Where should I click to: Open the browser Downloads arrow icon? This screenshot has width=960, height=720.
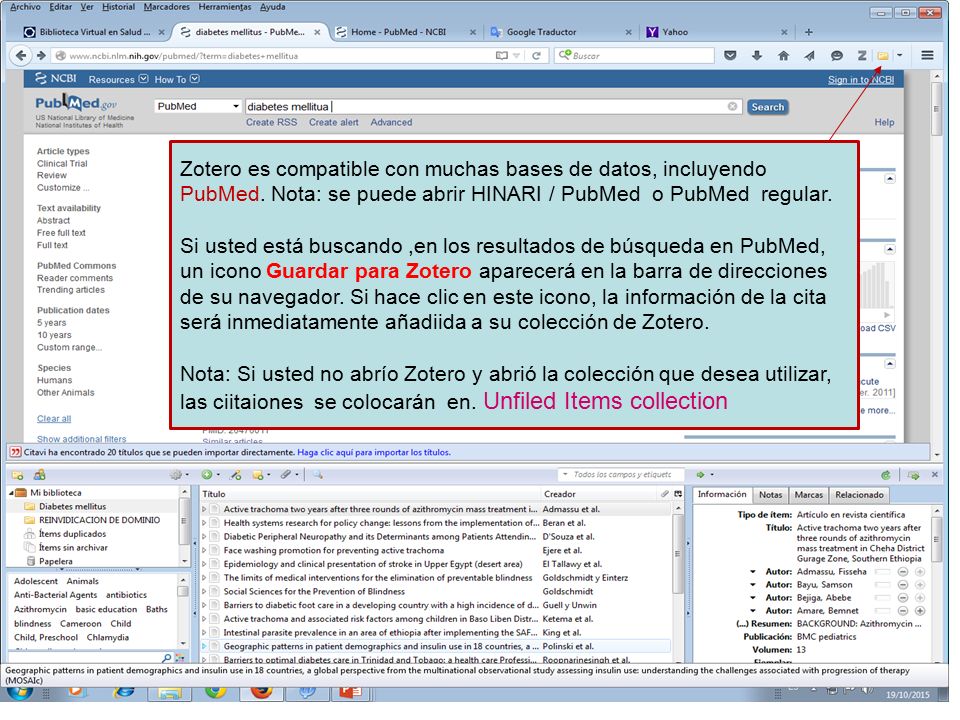click(x=757, y=56)
